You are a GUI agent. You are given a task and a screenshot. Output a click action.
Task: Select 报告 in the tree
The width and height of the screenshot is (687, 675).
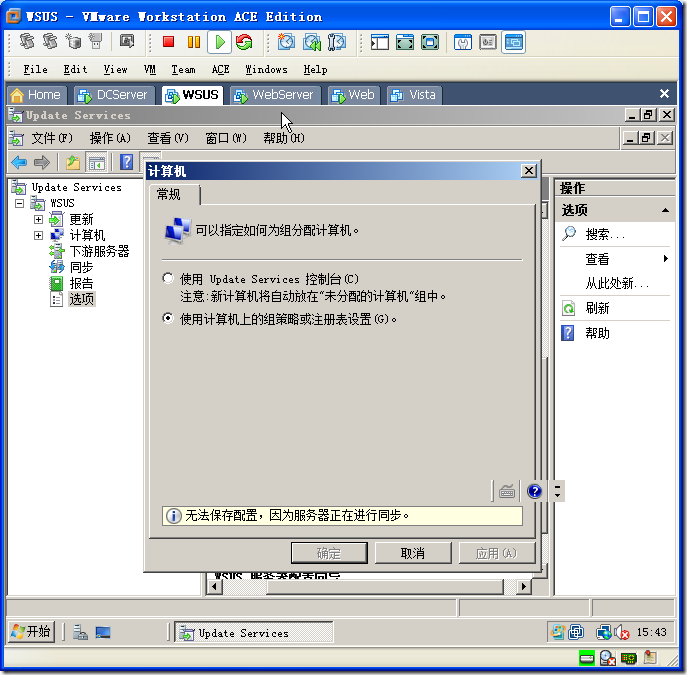point(81,283)
